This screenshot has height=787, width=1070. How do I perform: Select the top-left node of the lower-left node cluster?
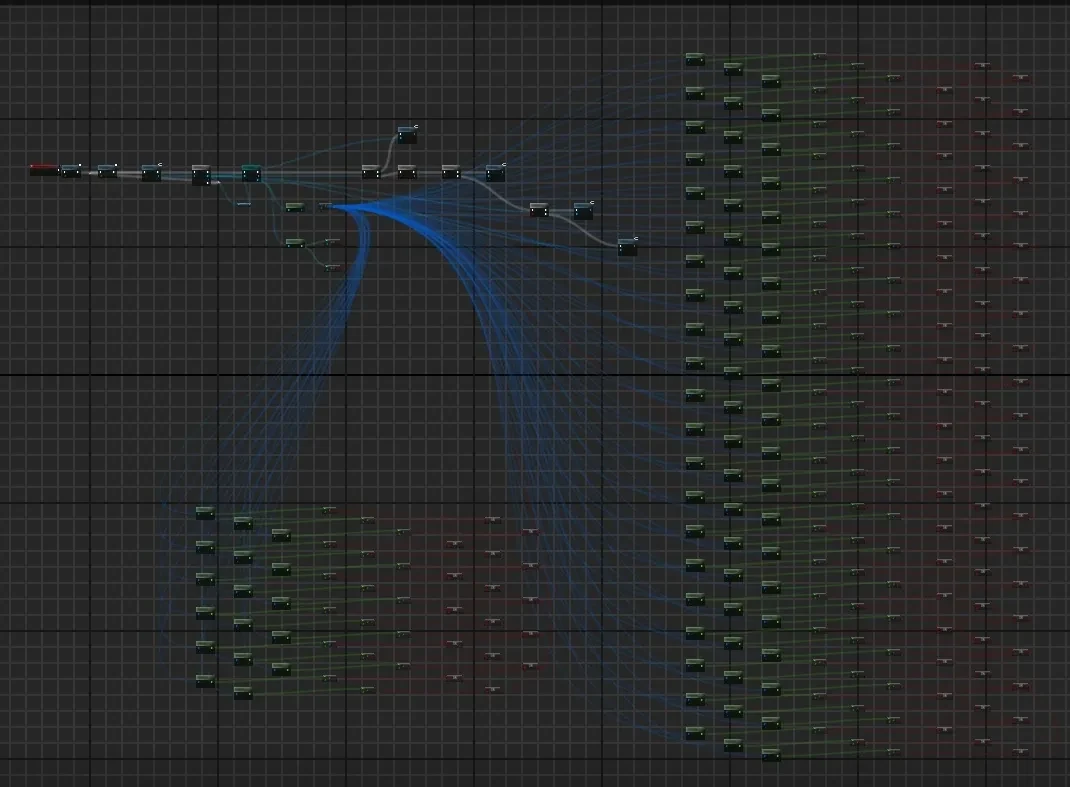click(x=205, y=513)
